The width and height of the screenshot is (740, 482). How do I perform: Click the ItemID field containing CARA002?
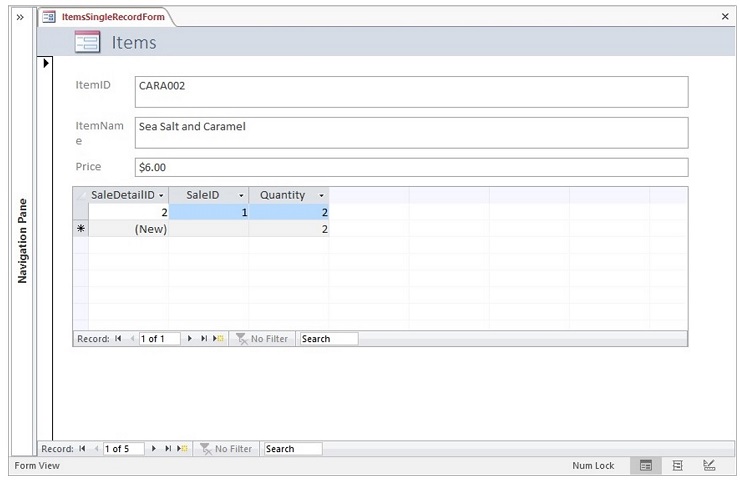[x=411, y=91]
